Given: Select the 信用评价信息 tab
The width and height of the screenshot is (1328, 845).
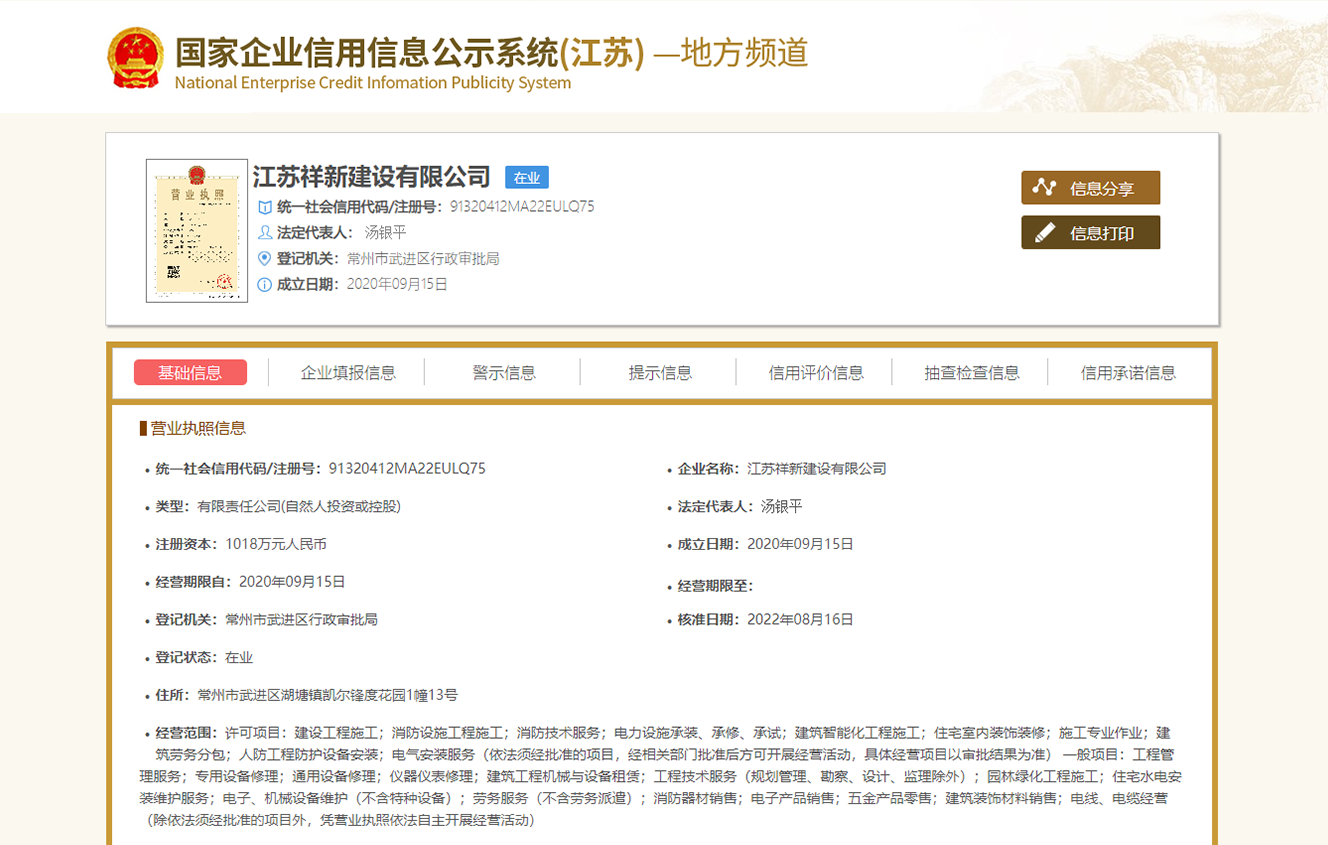Looking at the screenshot, I should click(x=816, y=373).
